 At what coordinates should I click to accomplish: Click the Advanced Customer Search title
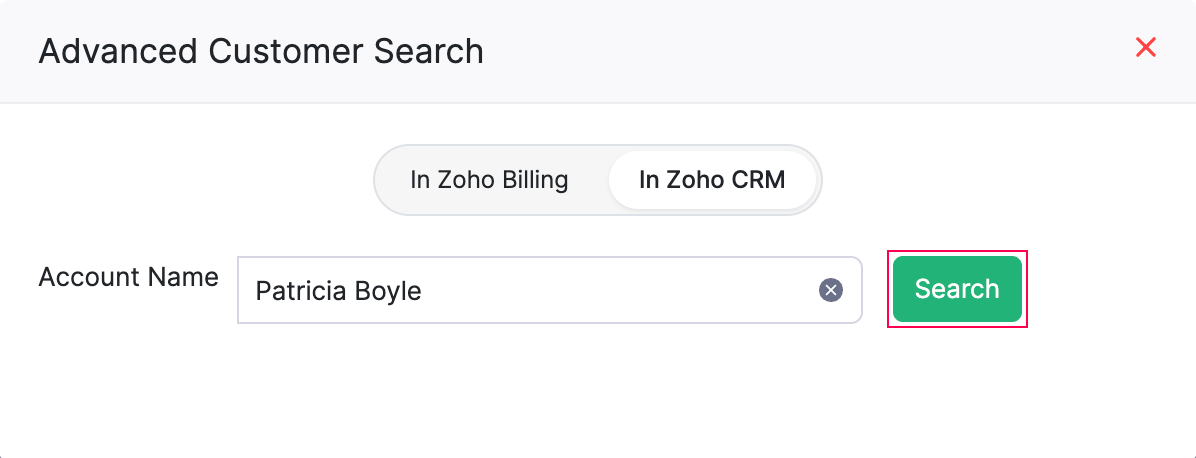point(261,50)
